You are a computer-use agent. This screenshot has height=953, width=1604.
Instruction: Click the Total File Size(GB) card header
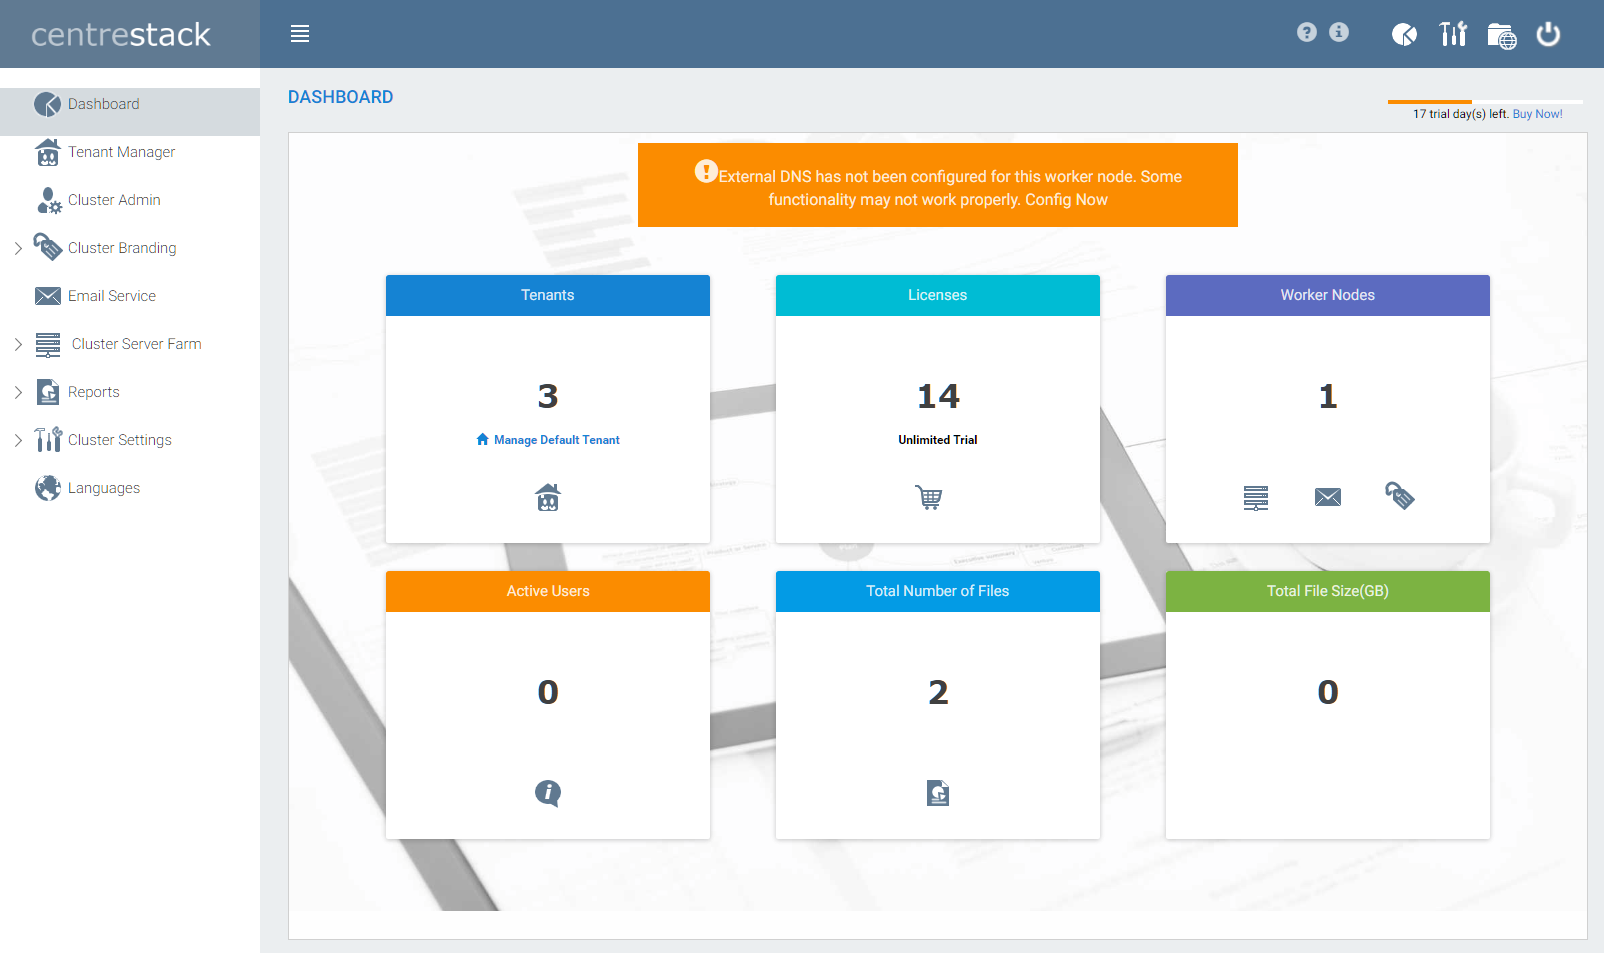pyautogui.click(x=1328, y=591)
